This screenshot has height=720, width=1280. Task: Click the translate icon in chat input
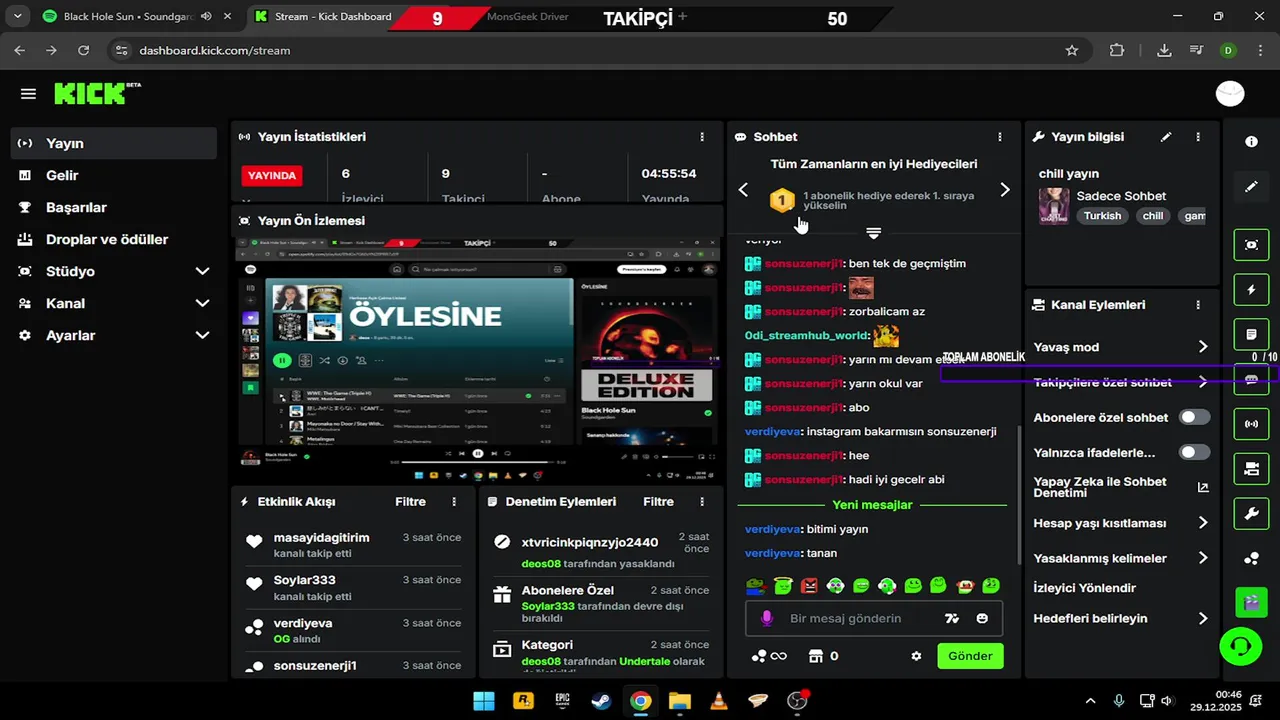pos(952,618)
